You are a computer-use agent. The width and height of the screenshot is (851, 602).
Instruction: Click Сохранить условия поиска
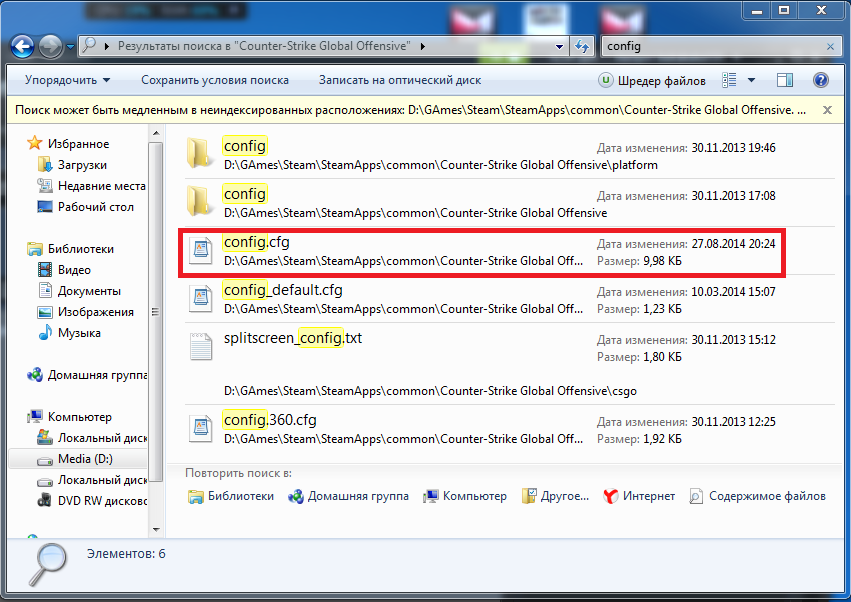(x=215, y=80)
